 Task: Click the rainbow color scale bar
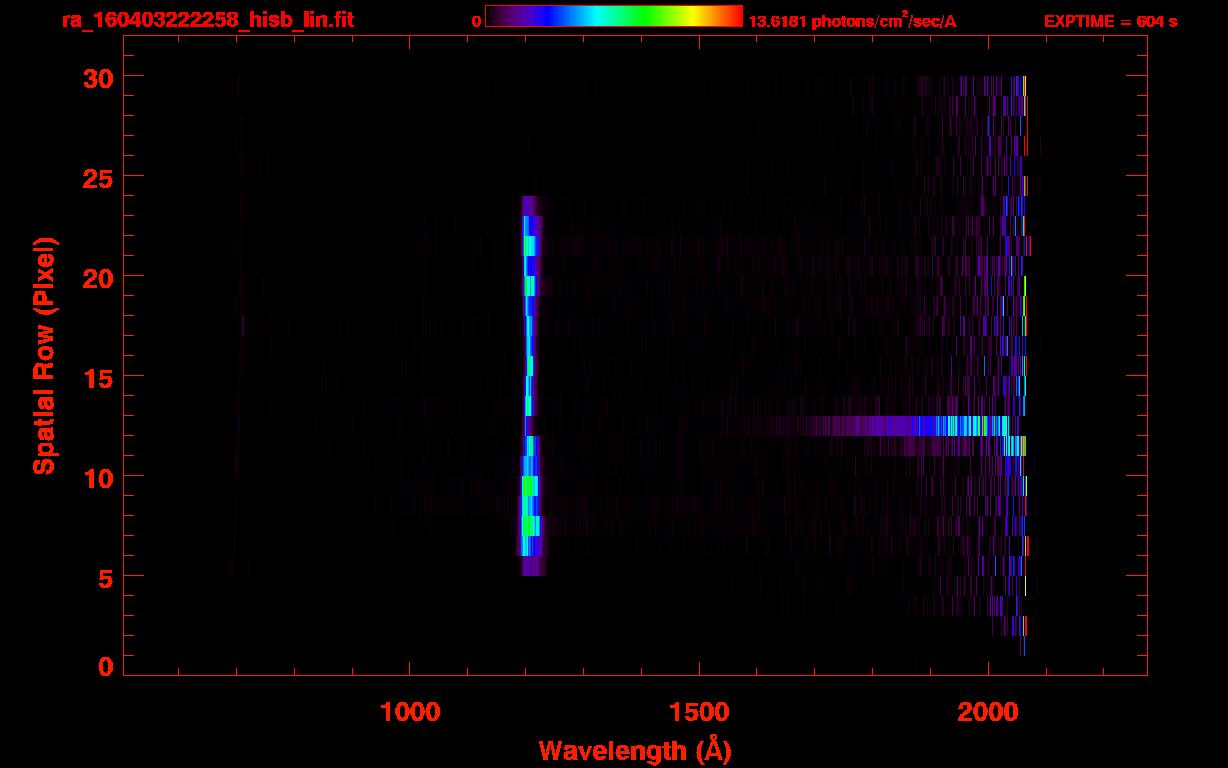[x=614, y=16]
